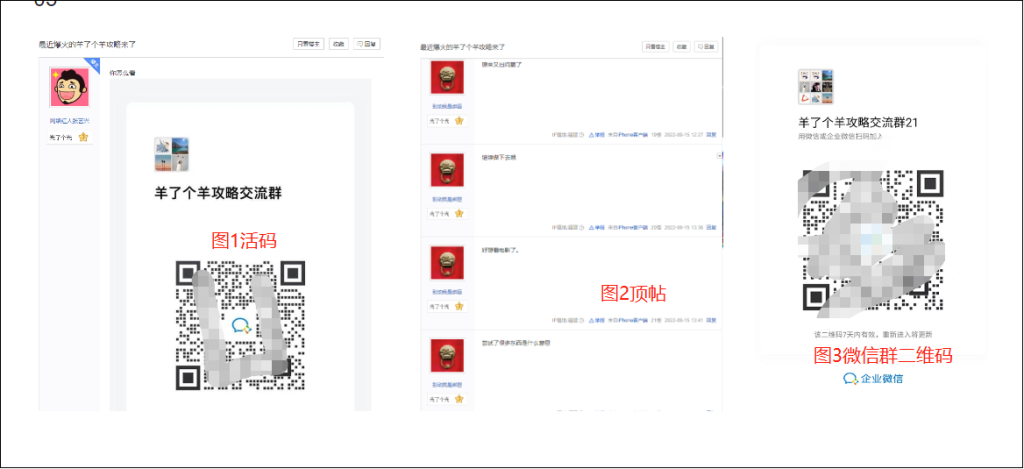
Task: Click 回复 button in the 图2 thread header
Action: (x=706, y=47)
